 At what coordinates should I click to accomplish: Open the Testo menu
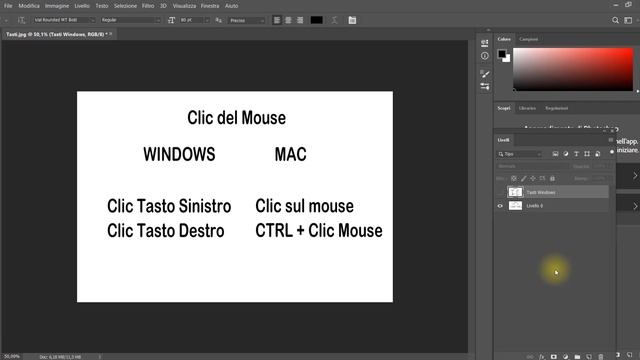102,6
